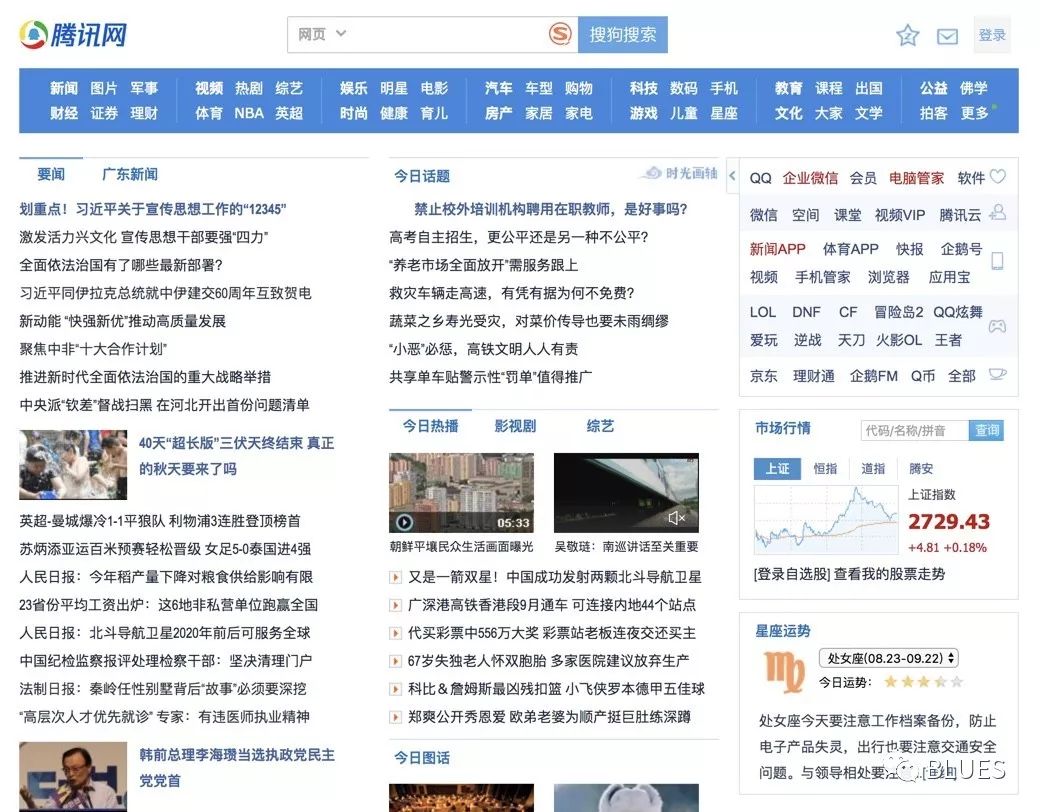Click arrow icon before 代买彩票 headline
Screen dimensions: 1040x812
coord(395,633)
